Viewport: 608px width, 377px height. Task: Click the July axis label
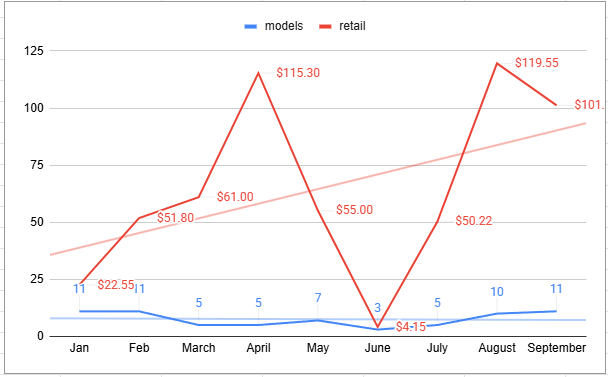tap(437, 348)
